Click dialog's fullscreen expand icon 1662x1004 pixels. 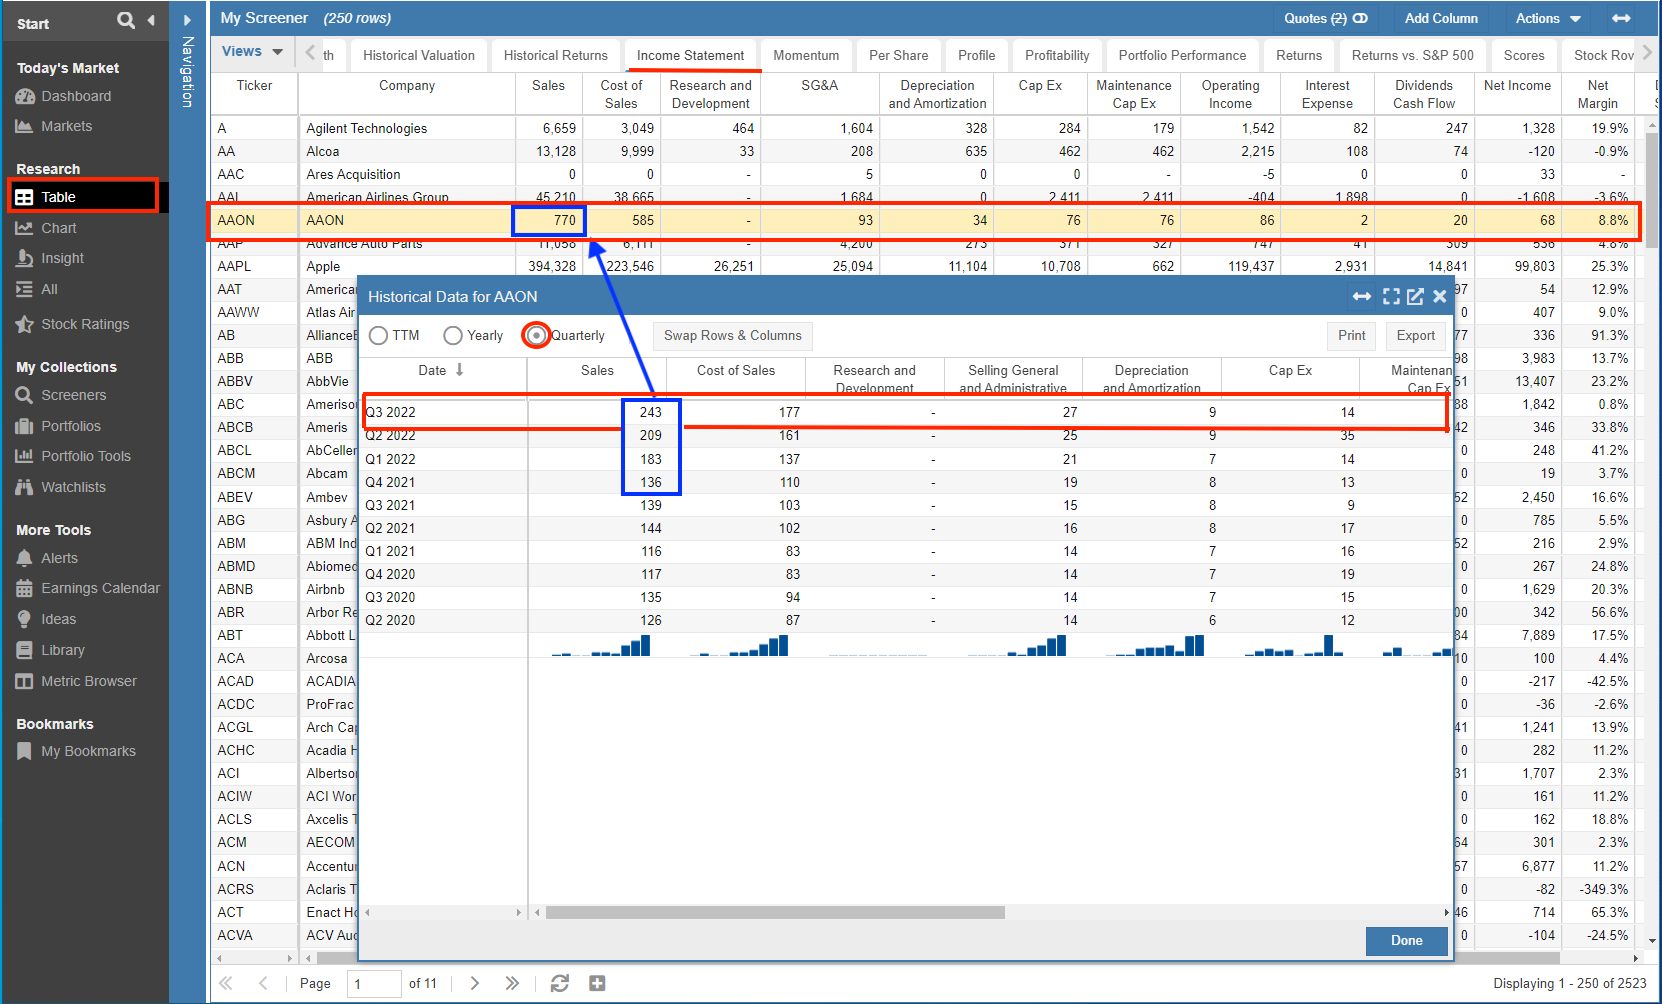(1391, 296)
